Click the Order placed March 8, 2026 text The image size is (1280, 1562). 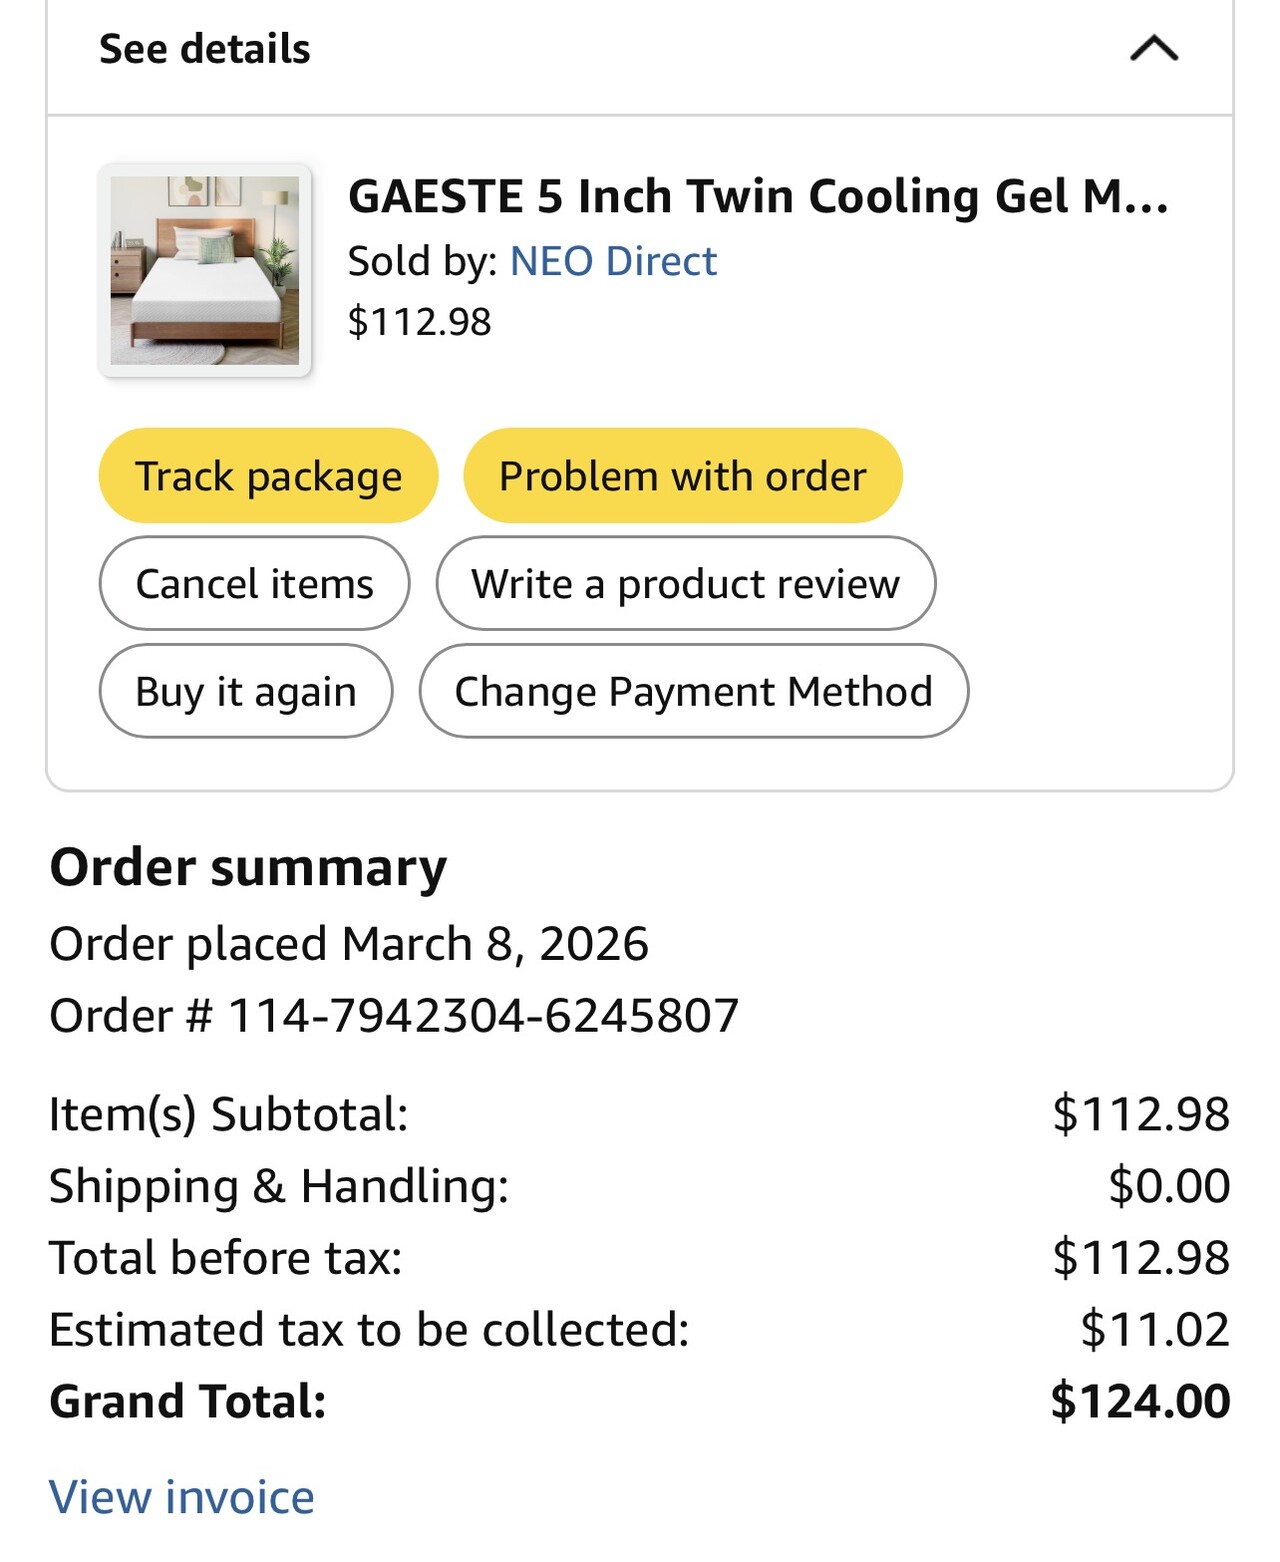349,944
